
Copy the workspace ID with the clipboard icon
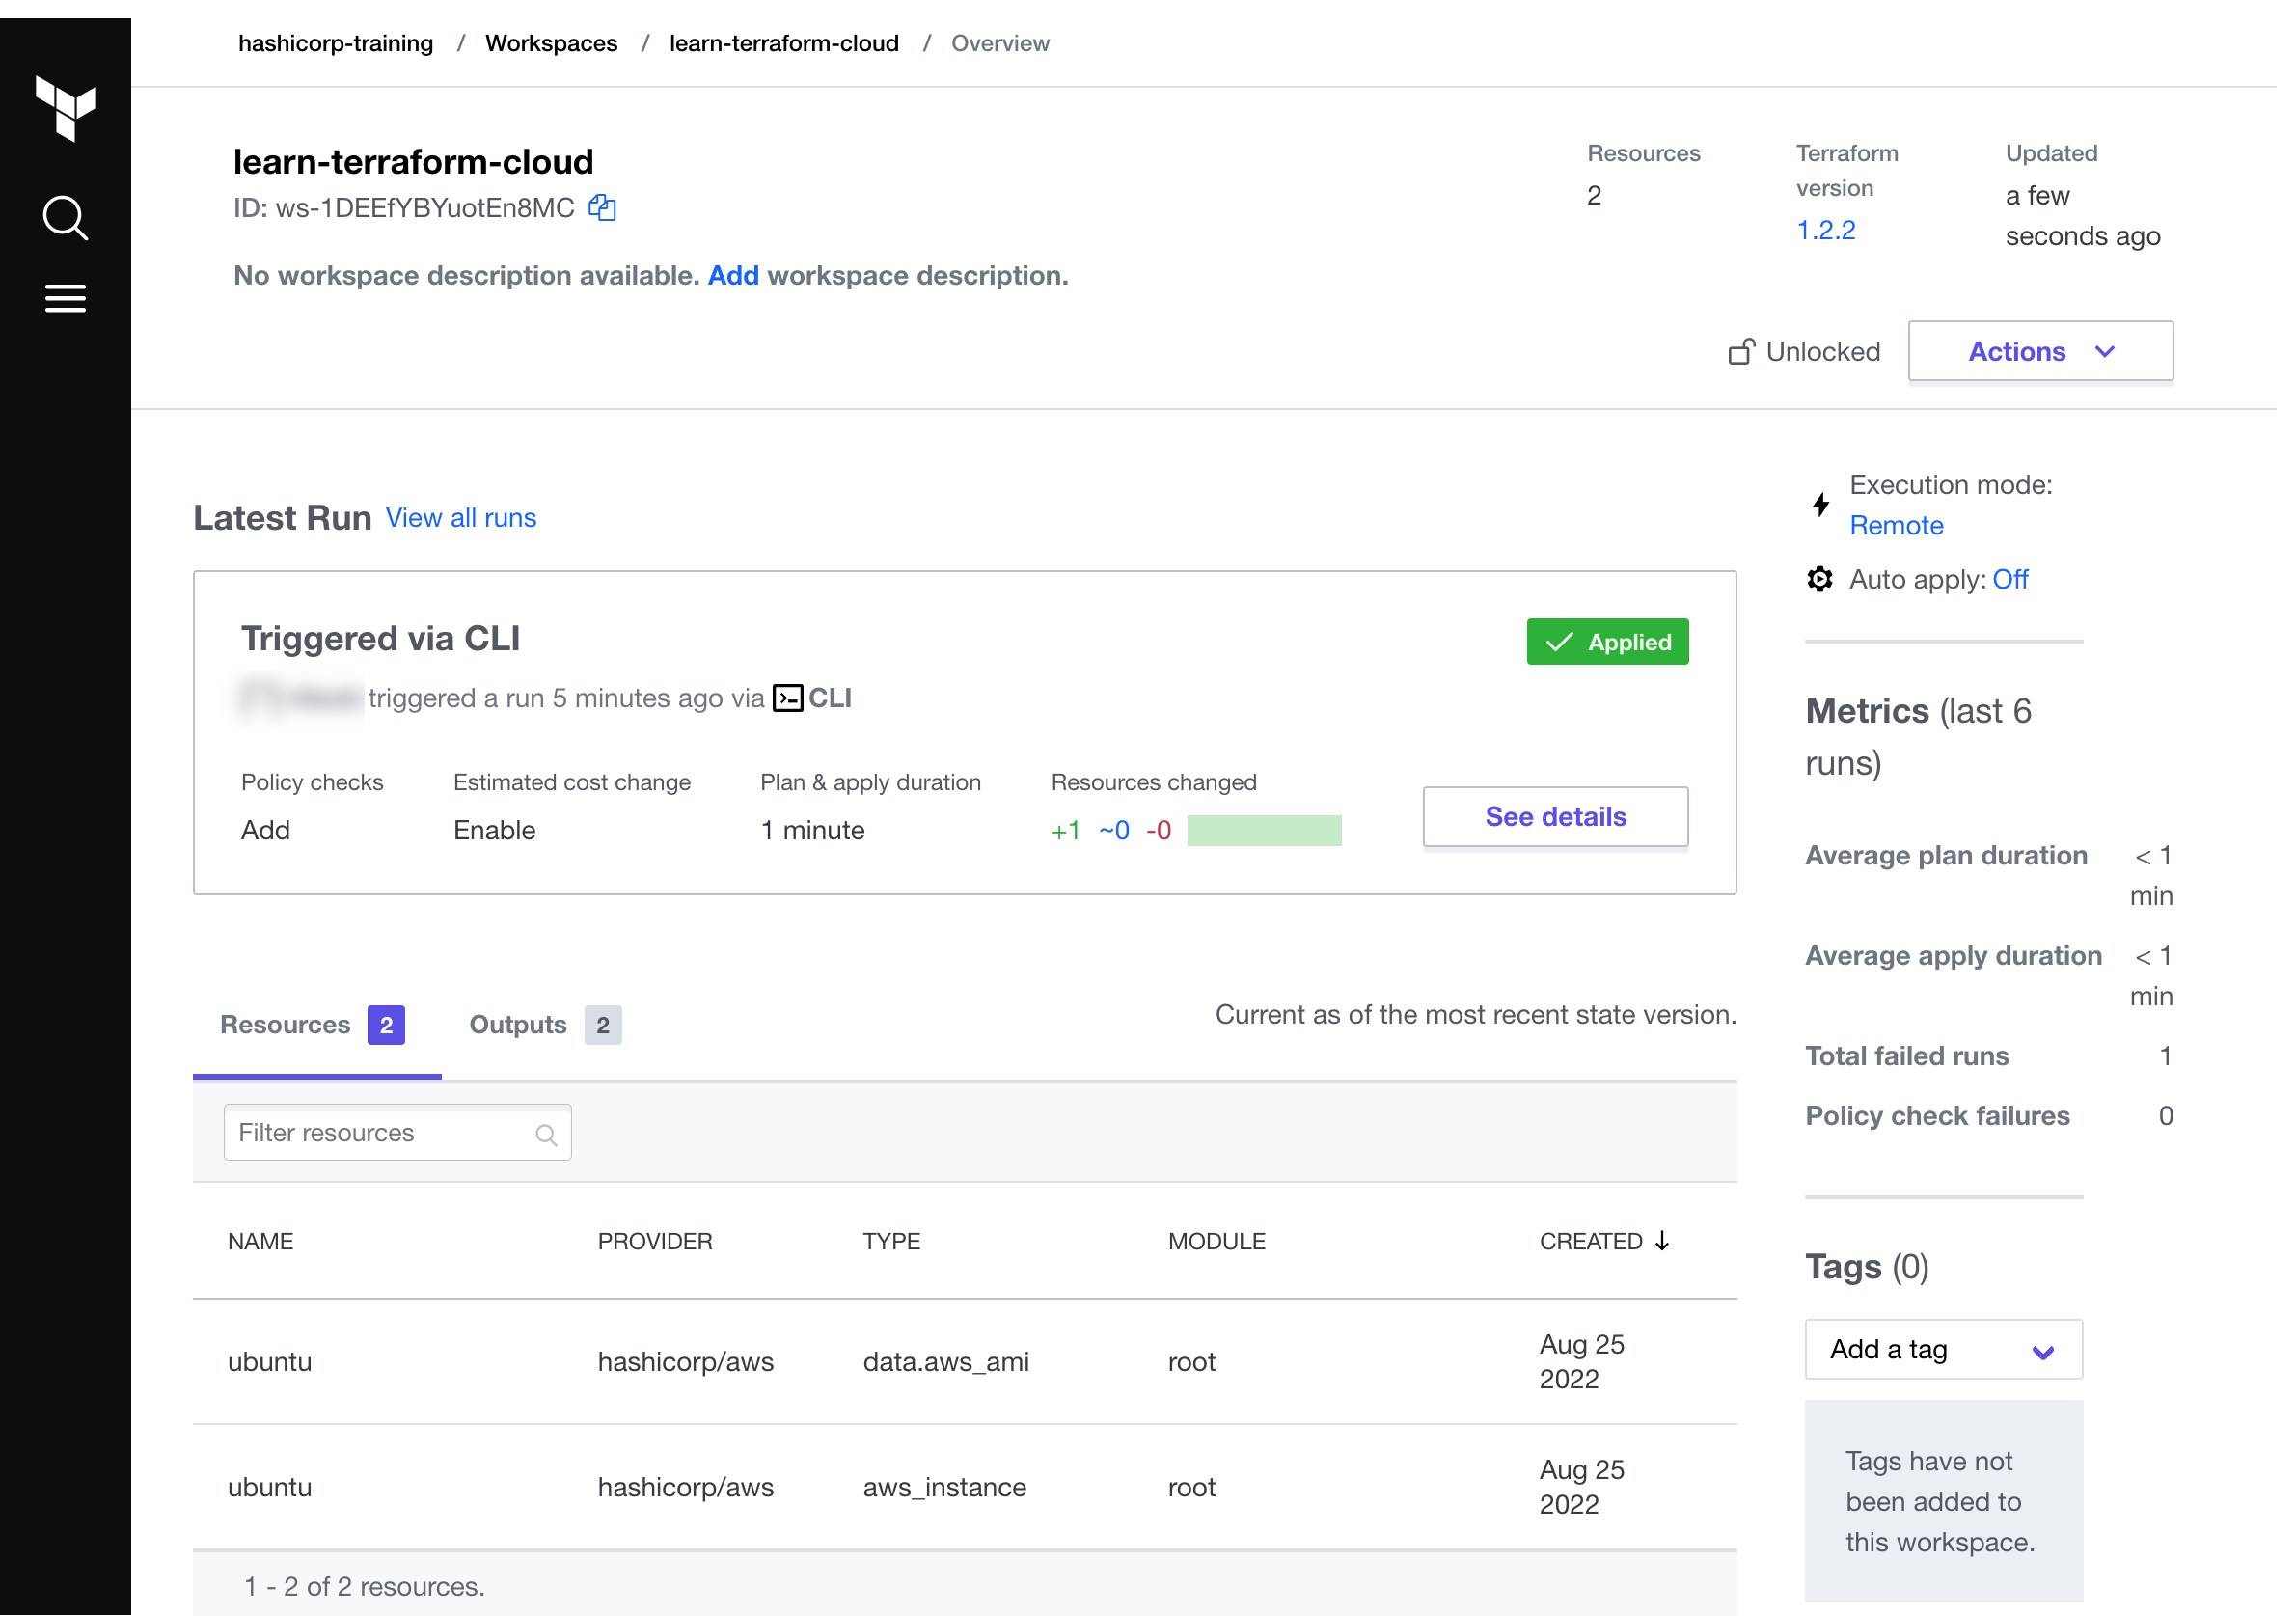[602, 208]
